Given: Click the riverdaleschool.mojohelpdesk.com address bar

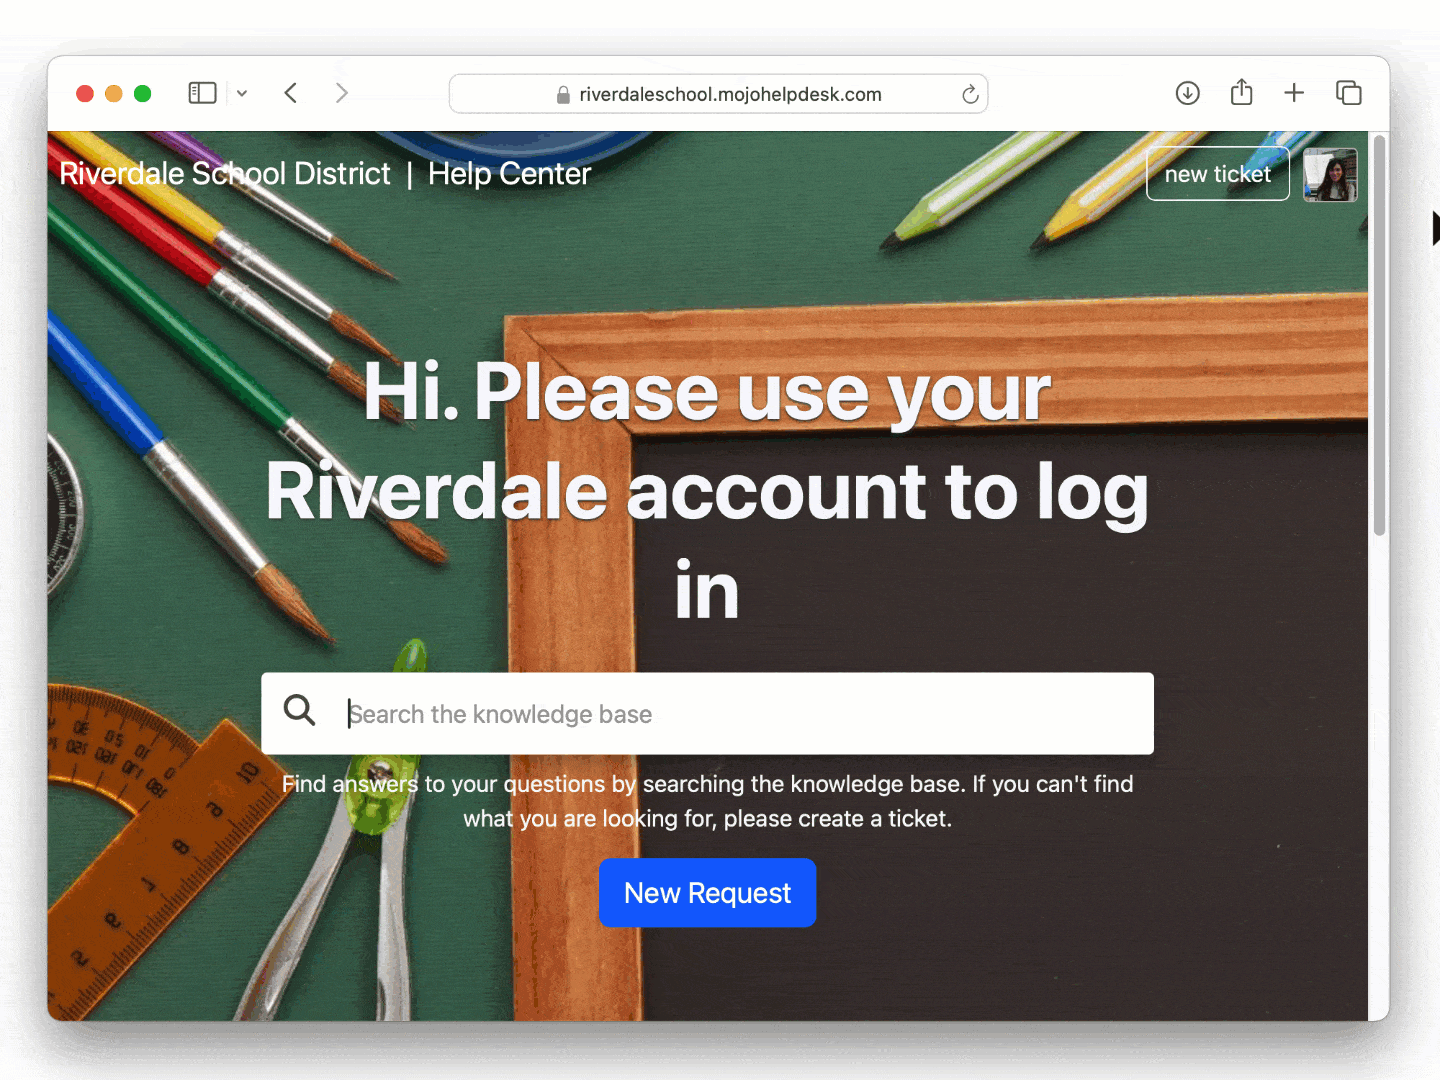Looking at the screenshot, I should pos(718,94).
